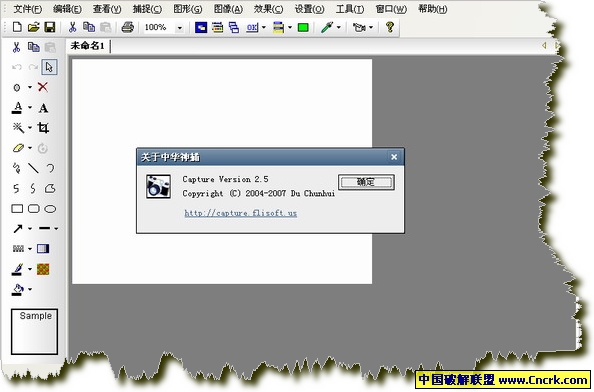Screen dimensions: 594x392
Task: Click the red X delete tool
Action: pos(43,87)
